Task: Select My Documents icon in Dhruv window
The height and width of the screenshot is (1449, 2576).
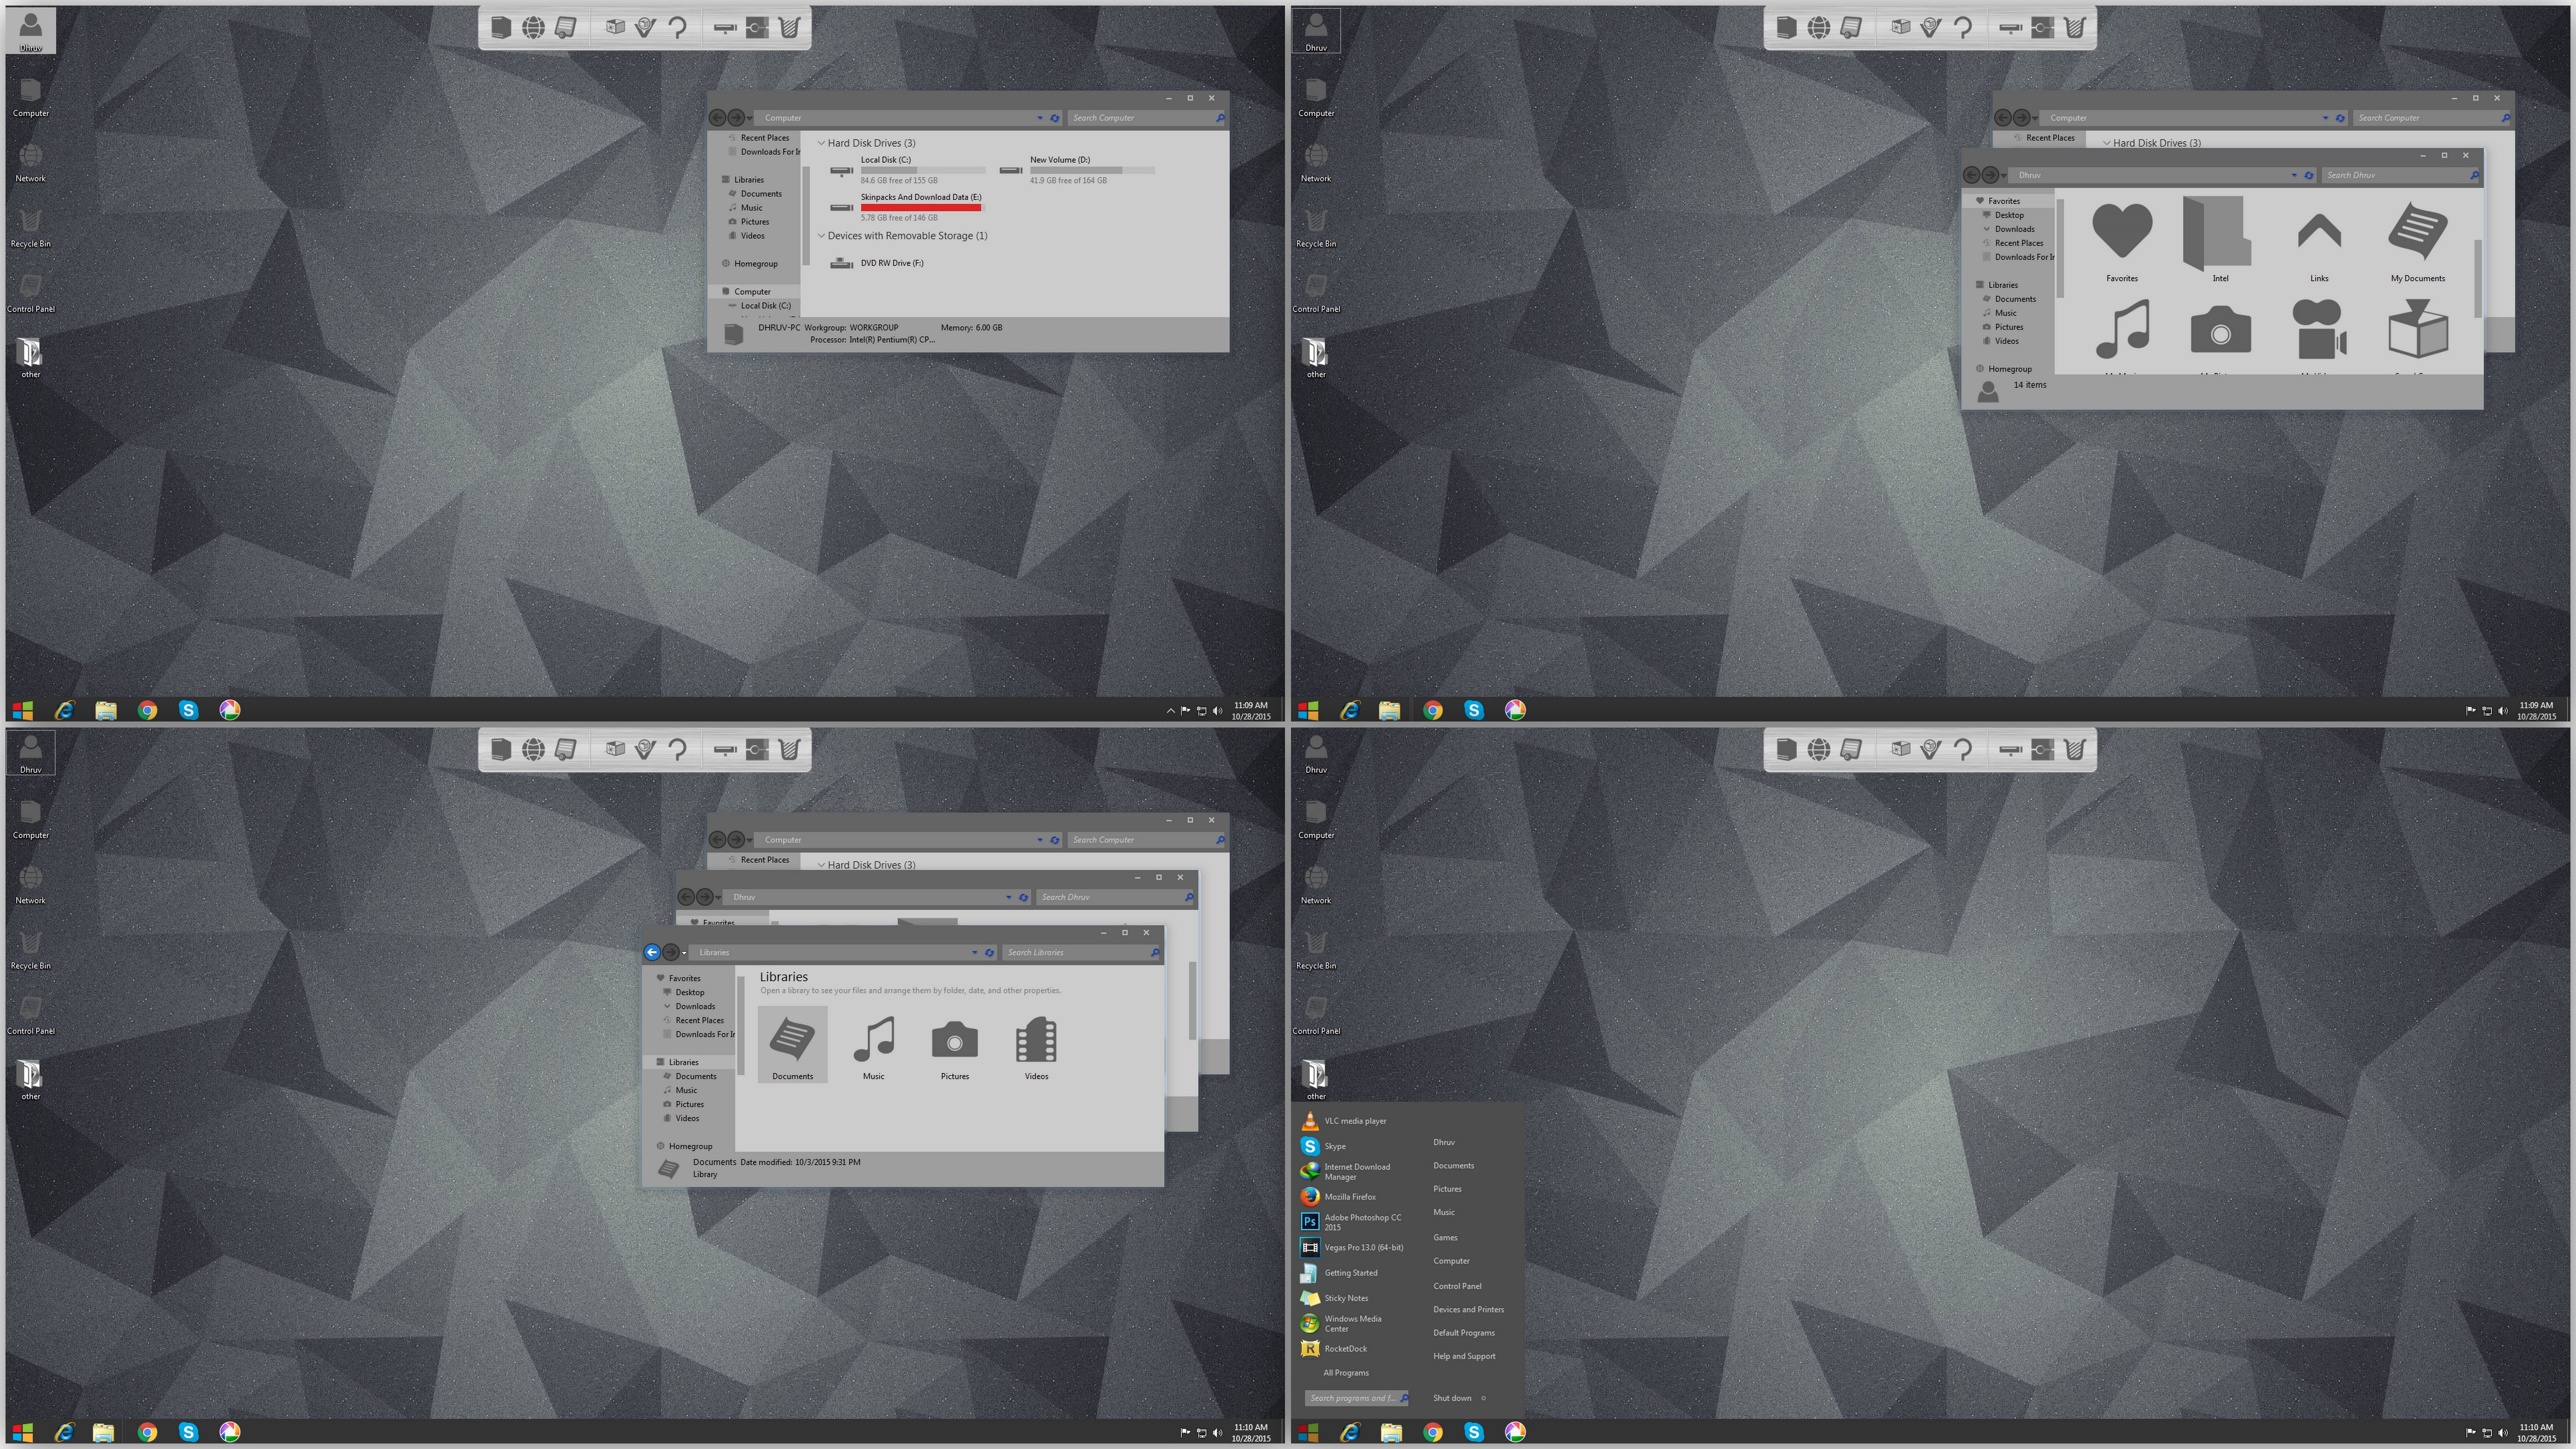Action: (x=2418, y=240)
